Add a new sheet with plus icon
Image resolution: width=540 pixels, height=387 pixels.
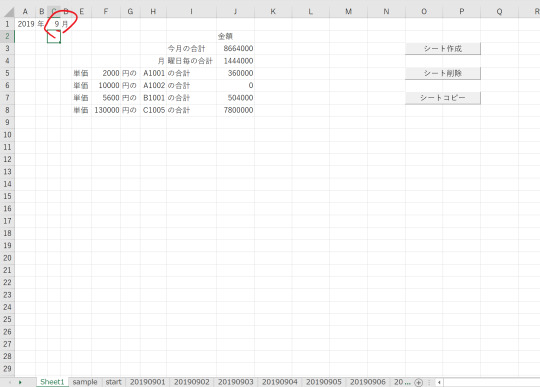(418, 382)
